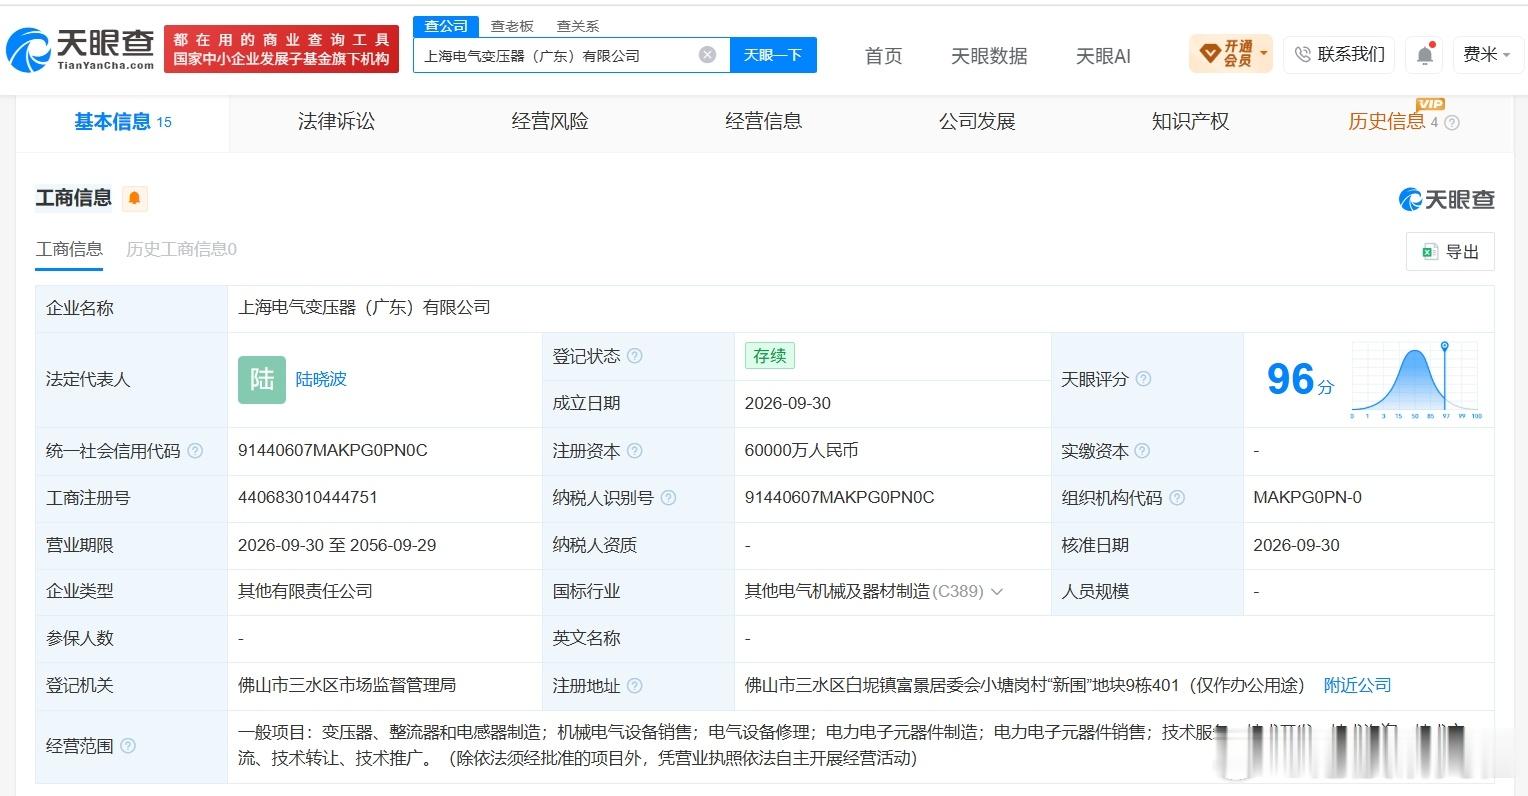Switch to 经营风险 tab
This screenshot has width=1528, height=796.
[550, 122]
